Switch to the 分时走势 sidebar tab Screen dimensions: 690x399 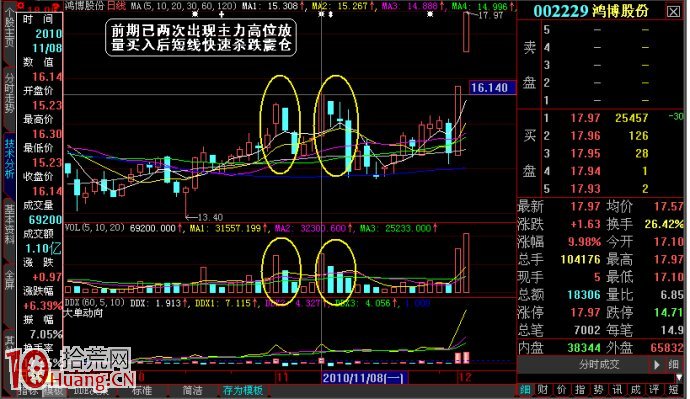click(8, 94)
